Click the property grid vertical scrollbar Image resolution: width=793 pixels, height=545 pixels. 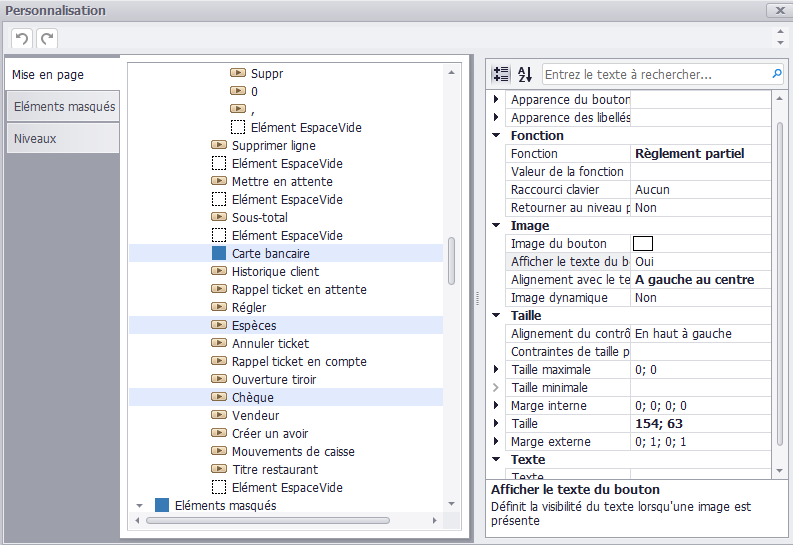[x=779, y=284]
